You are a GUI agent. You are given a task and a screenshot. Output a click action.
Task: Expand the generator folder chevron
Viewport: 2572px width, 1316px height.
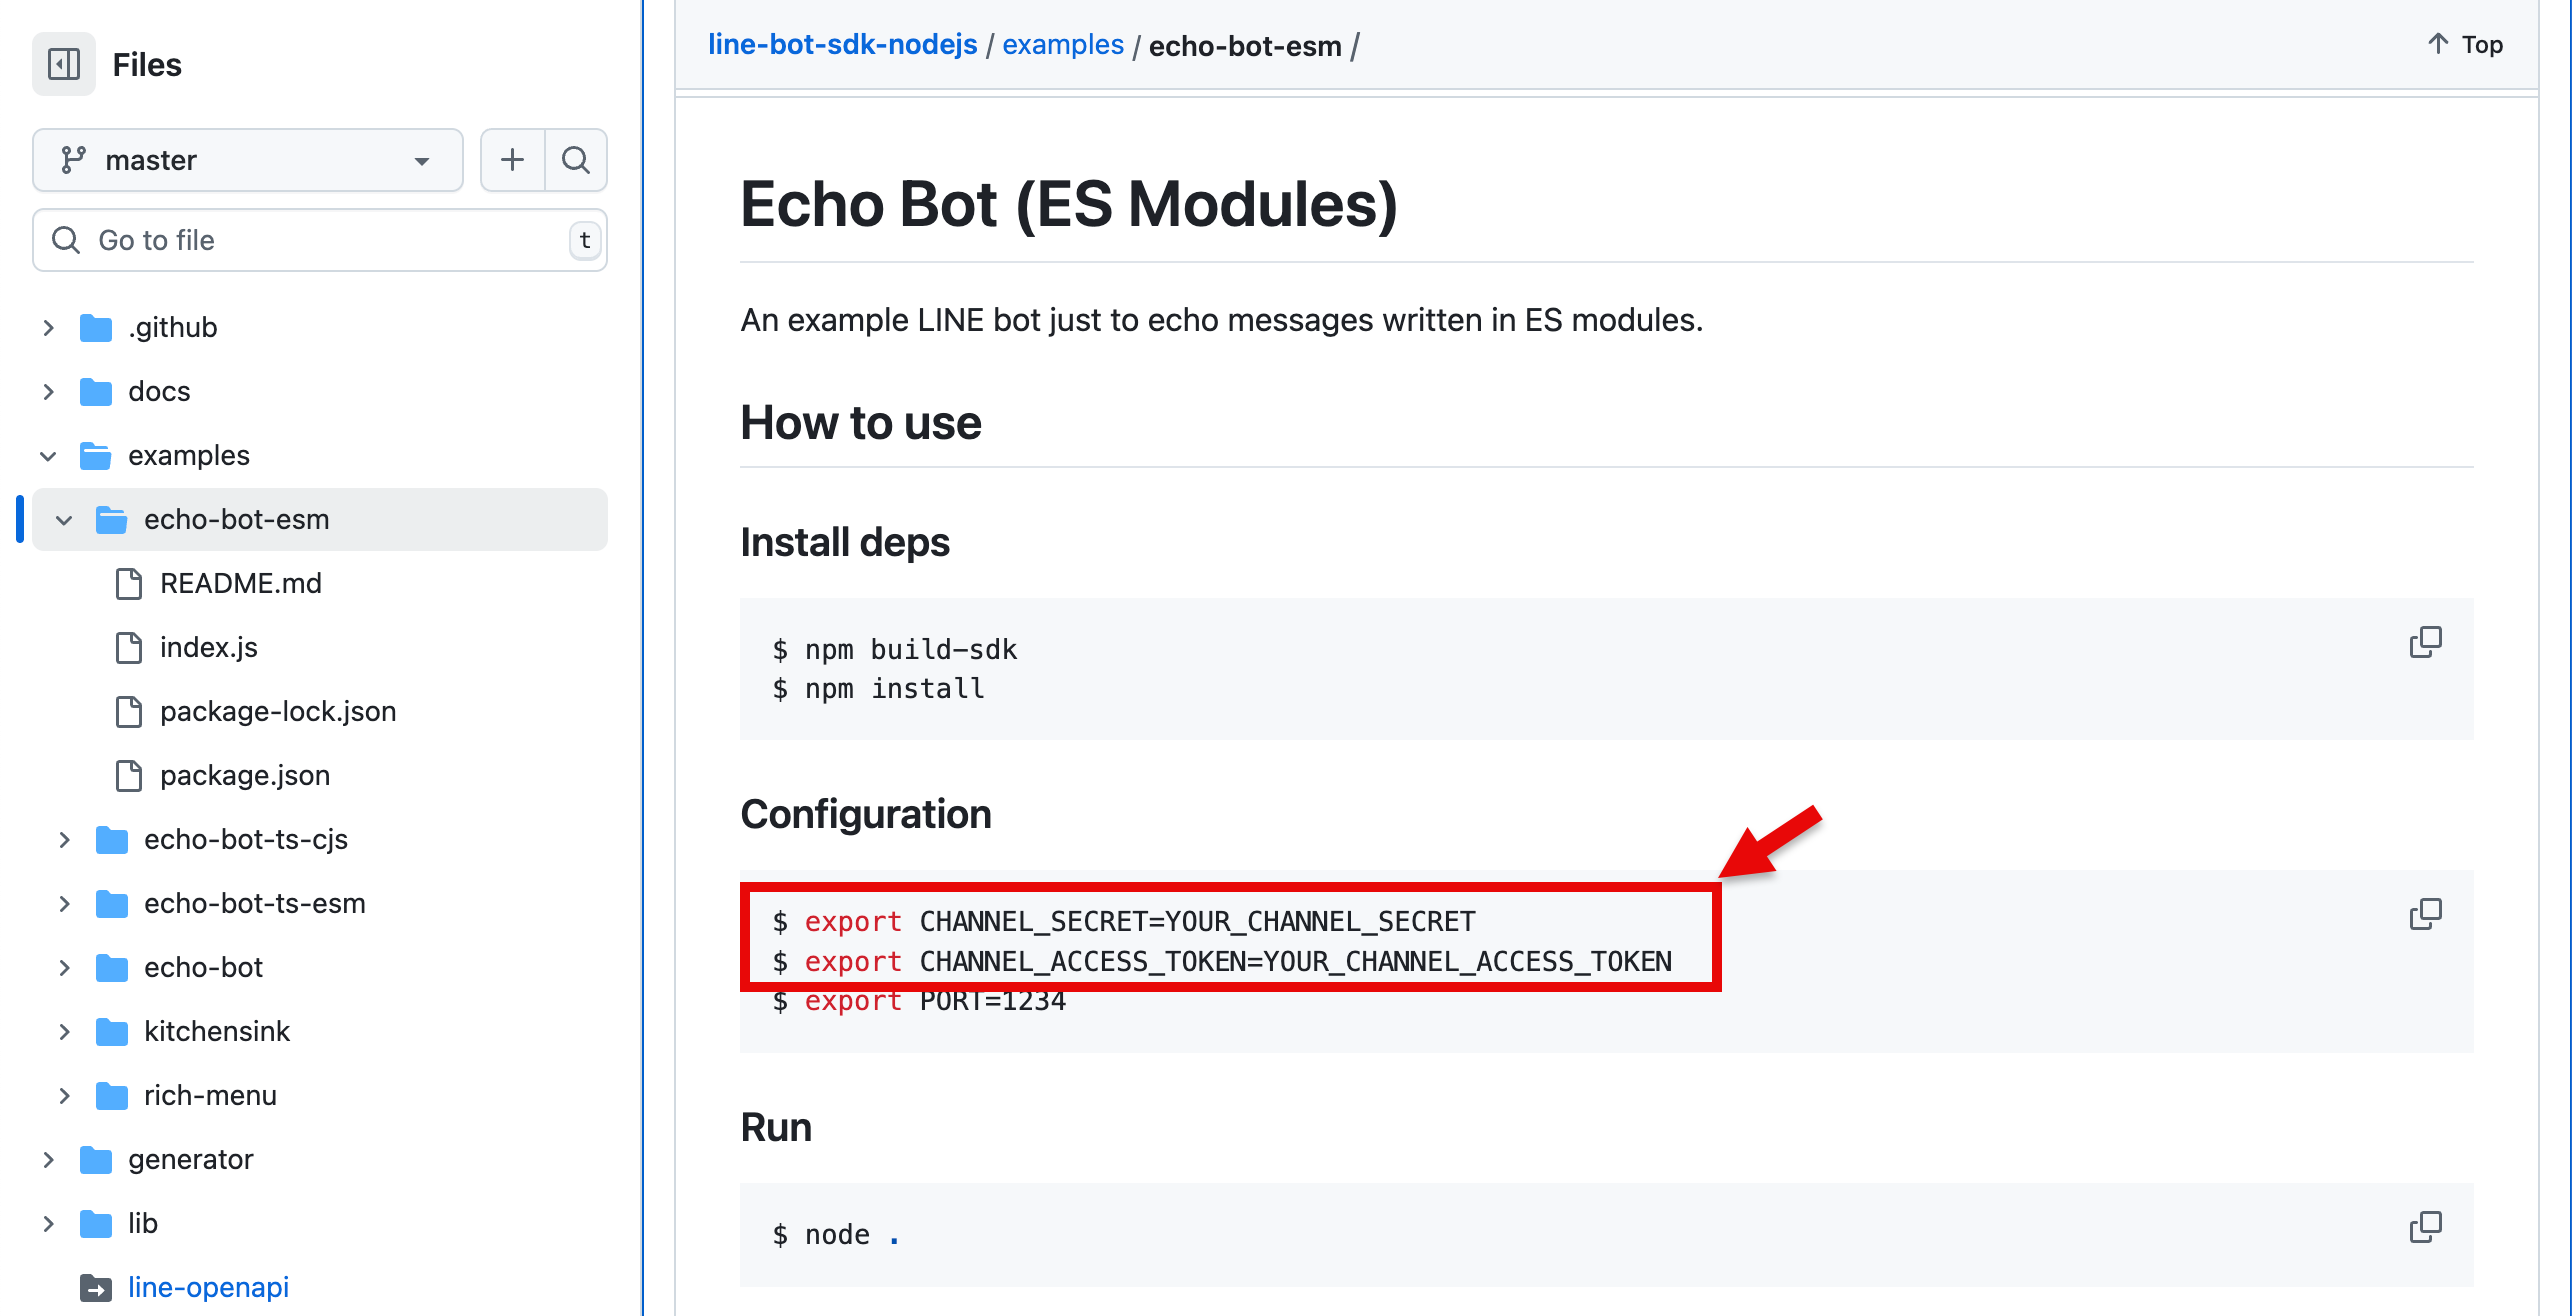[48, 1160]
